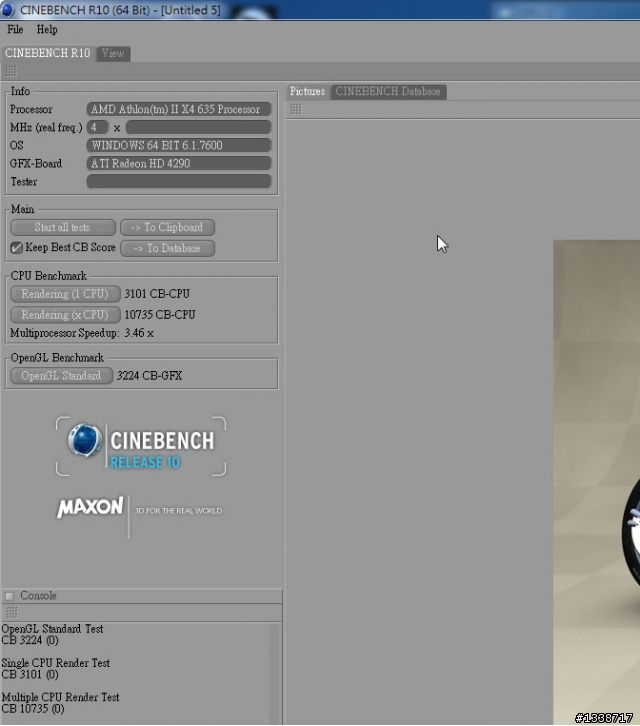Click the rendered picture preview
The height and width of the screenshot is (726, 640).
coord(596,482)
